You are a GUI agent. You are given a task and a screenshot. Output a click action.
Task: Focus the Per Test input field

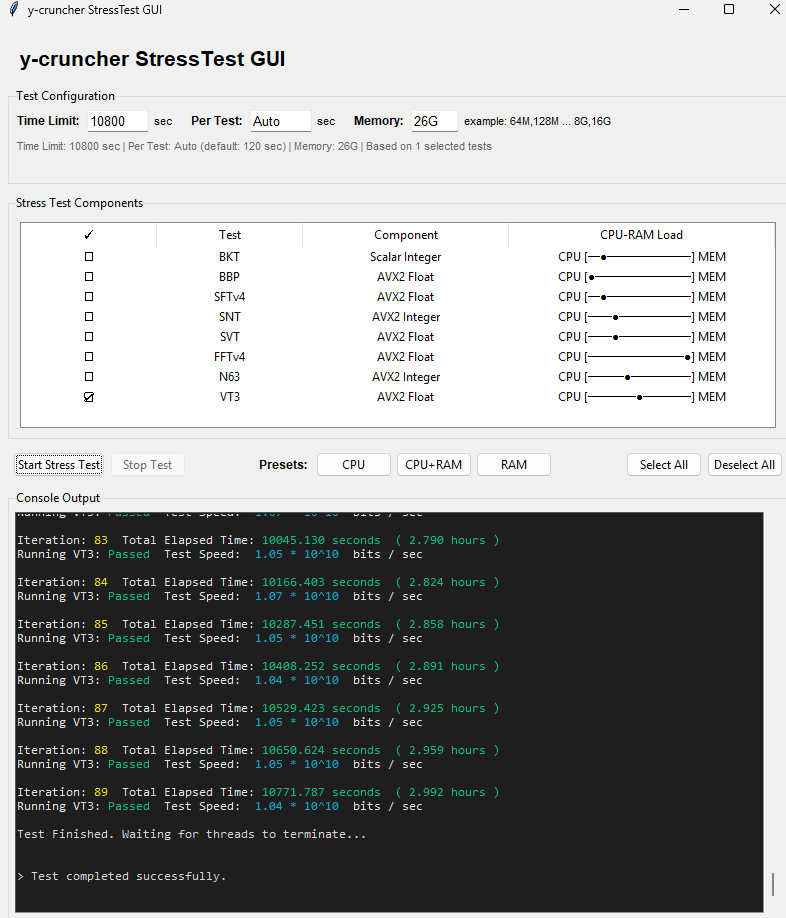click(x=280, y=121)
